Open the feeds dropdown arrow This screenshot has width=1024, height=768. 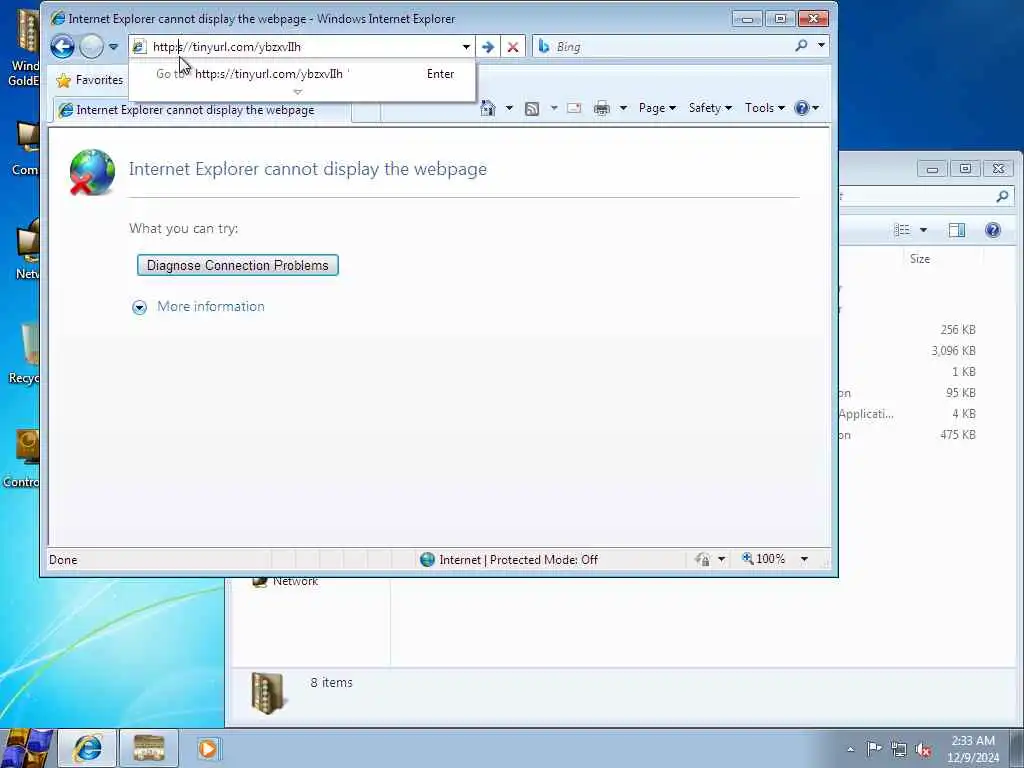554,108
